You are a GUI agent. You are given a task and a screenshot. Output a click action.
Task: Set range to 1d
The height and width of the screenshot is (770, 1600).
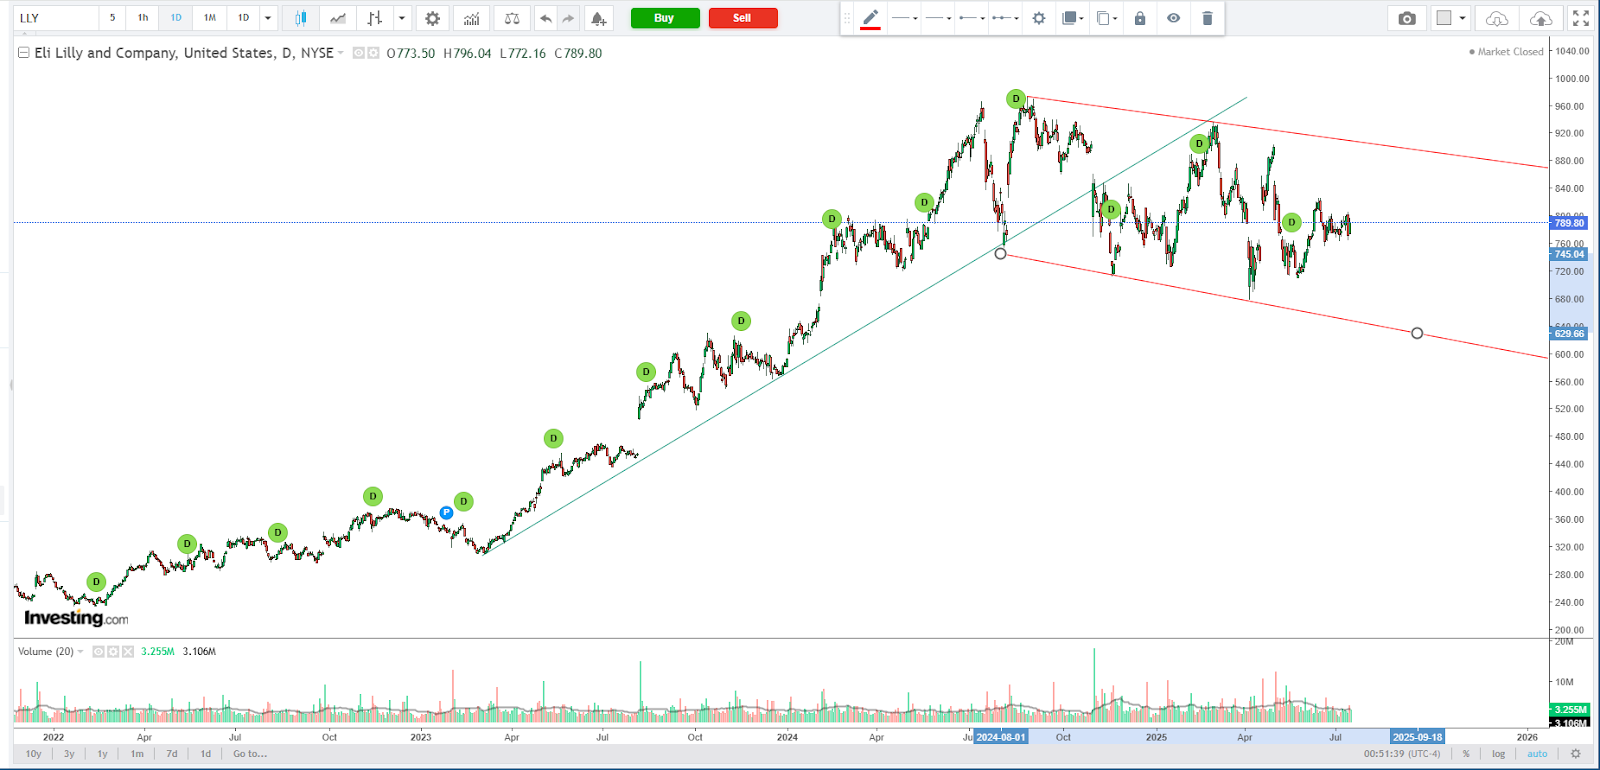point(206,754)
